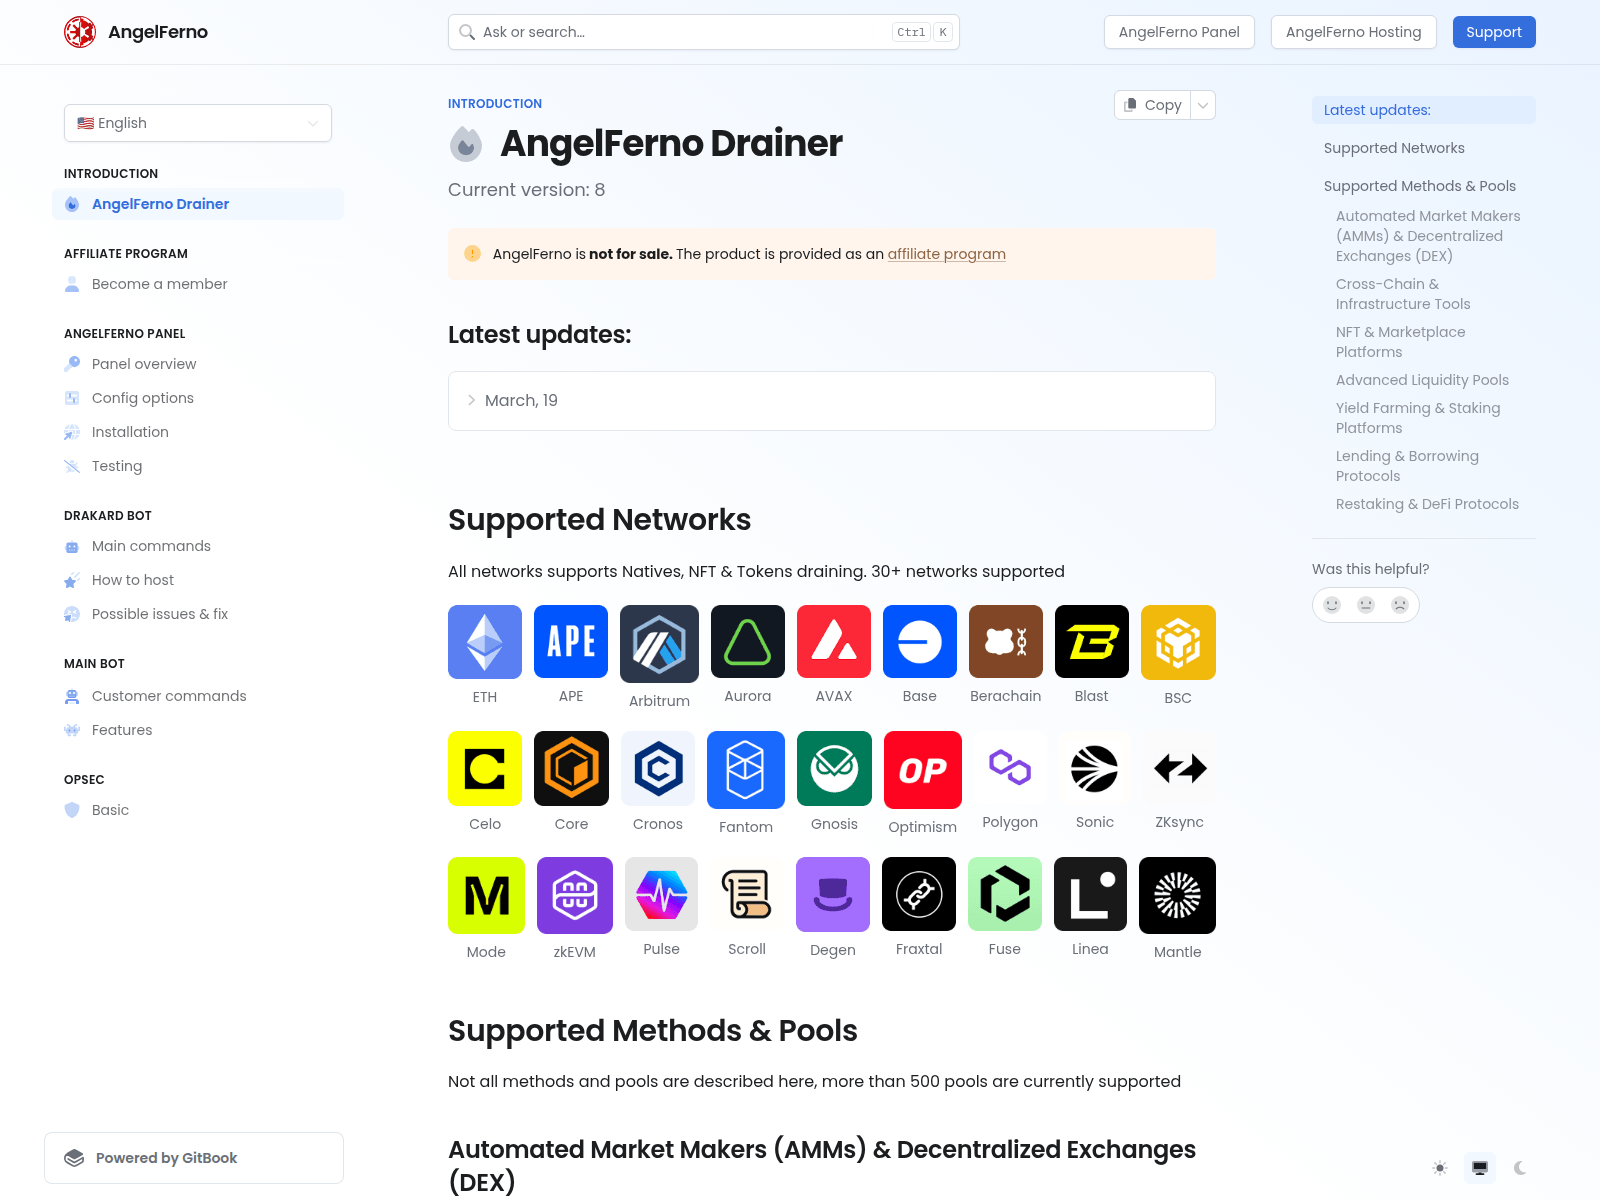This screenshot has width=1600, height=1200.
Task: Click the AVAX network icon
Action: [x=834, y=642]
